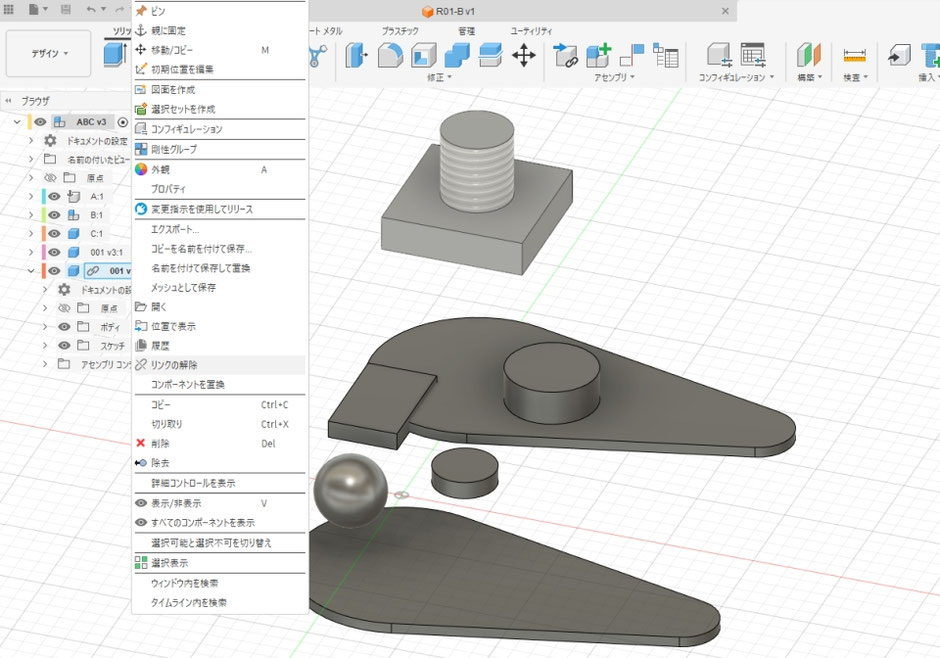The height and width of the screenshot is (658, 940).
Task: Open the 修正 panel dropdown arrow
Action: click(x=447, y=75)
